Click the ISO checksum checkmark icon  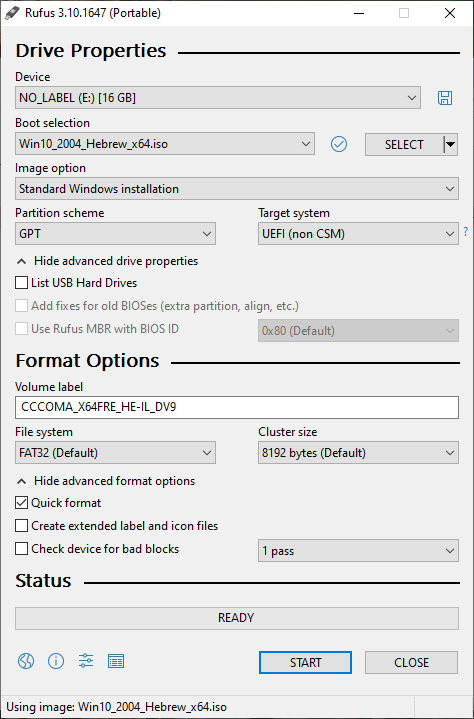339,144
